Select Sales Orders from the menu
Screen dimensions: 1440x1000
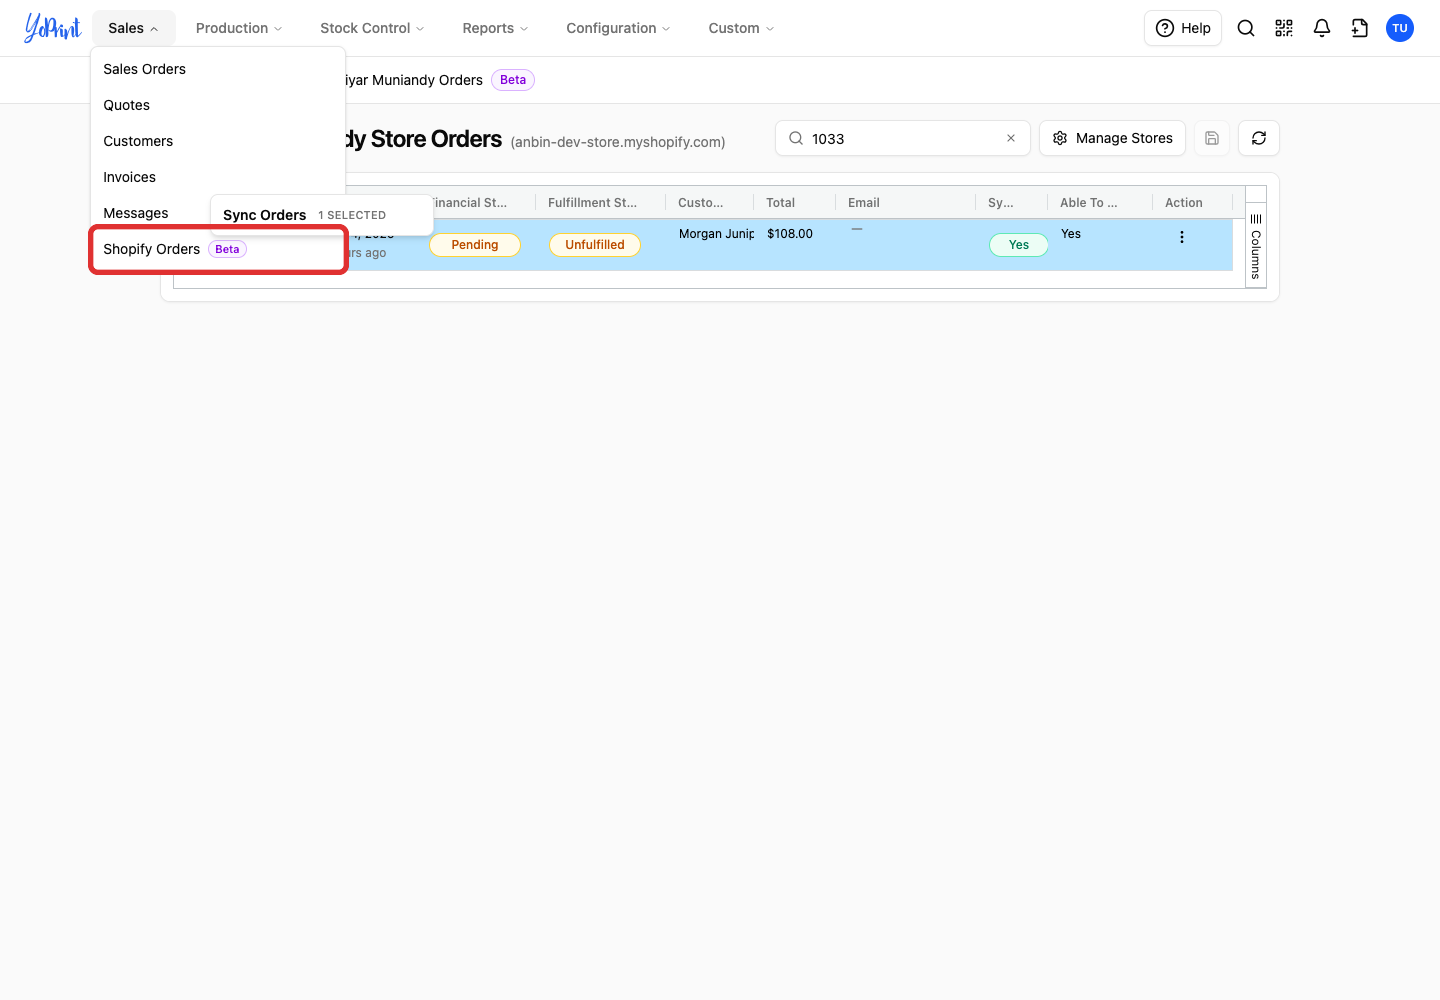[x=218, y=69]
